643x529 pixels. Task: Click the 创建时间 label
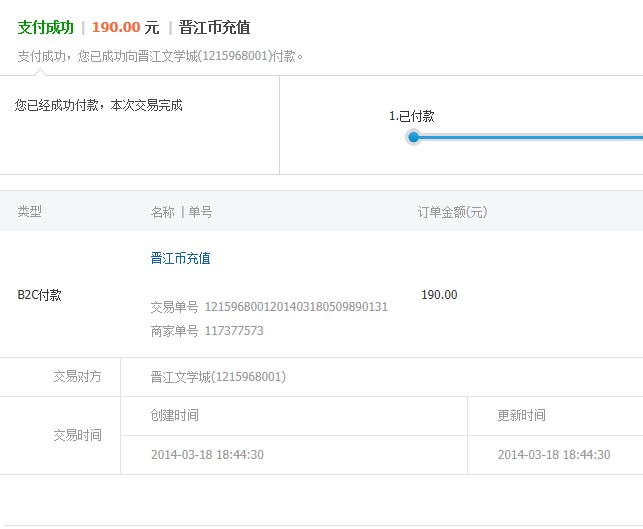[x=175, y=415]
